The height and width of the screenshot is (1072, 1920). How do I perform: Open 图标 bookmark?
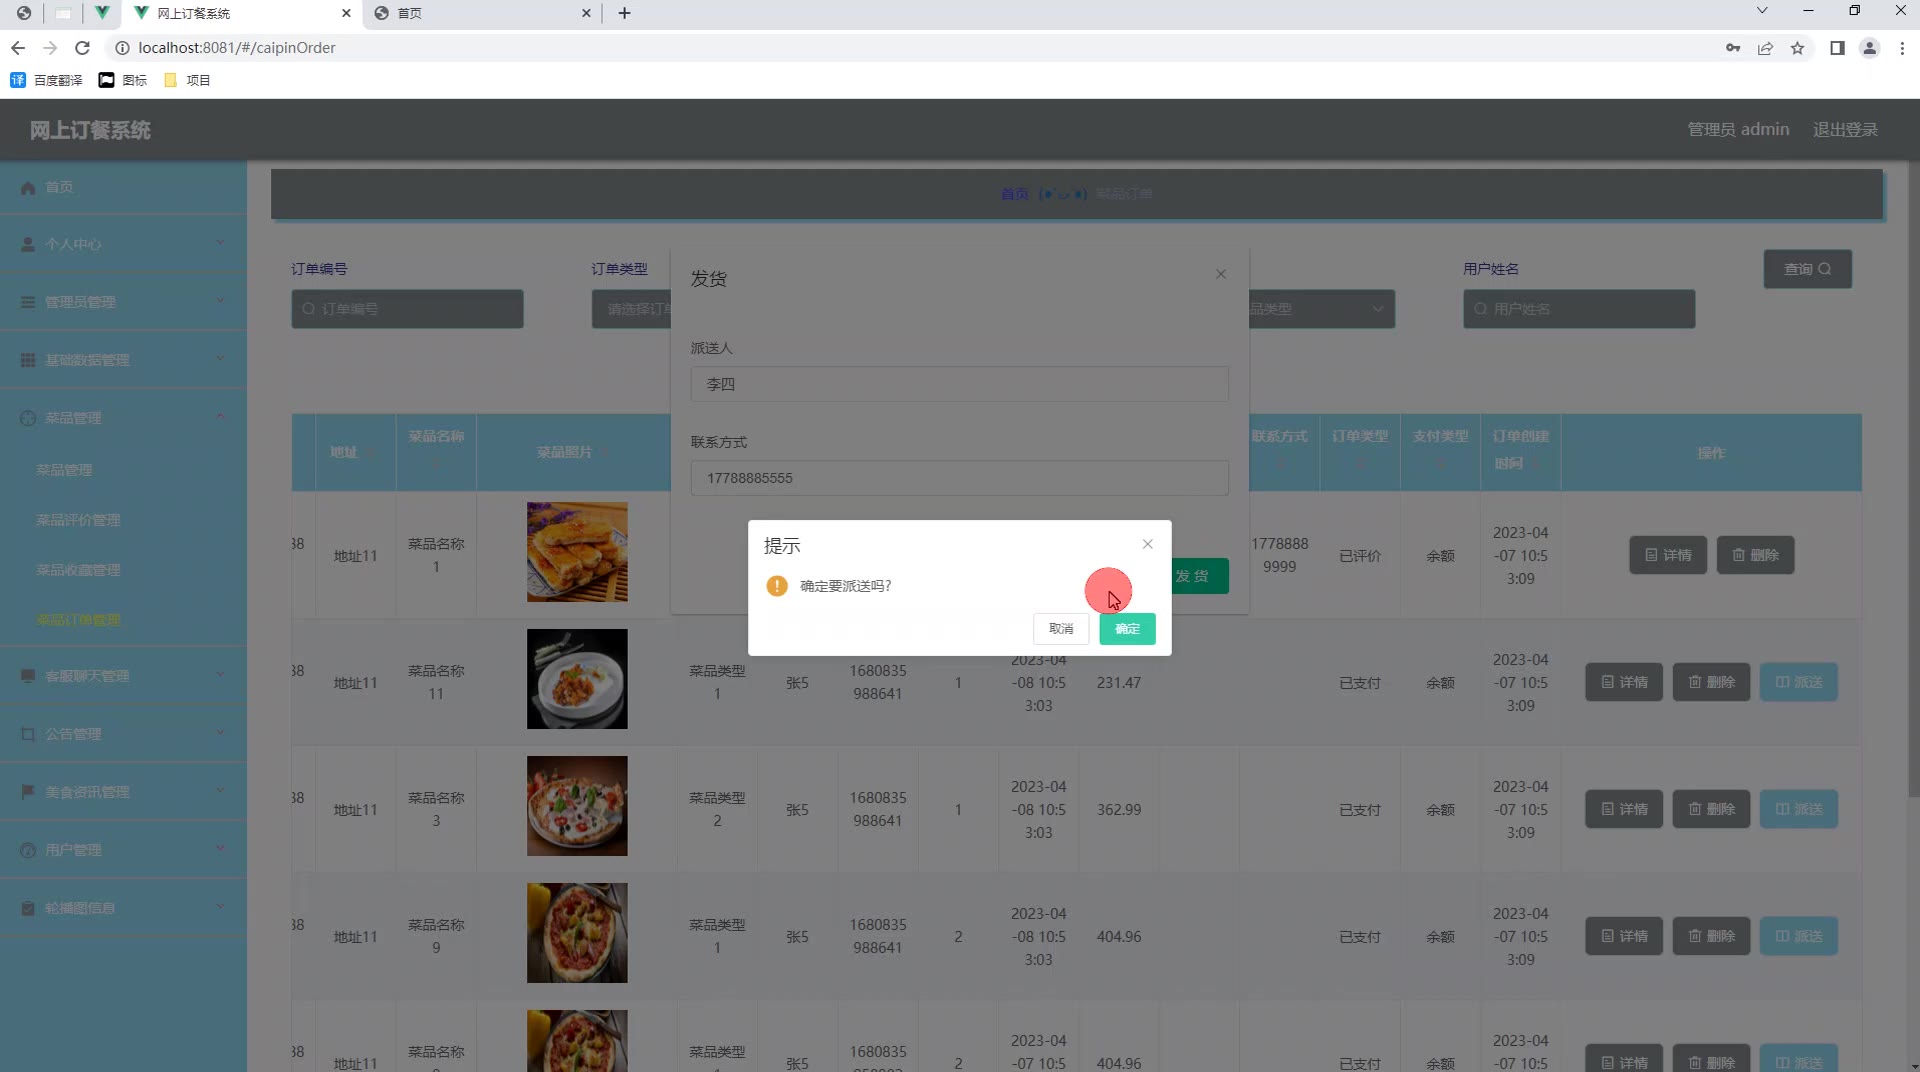tap(123, 80)
